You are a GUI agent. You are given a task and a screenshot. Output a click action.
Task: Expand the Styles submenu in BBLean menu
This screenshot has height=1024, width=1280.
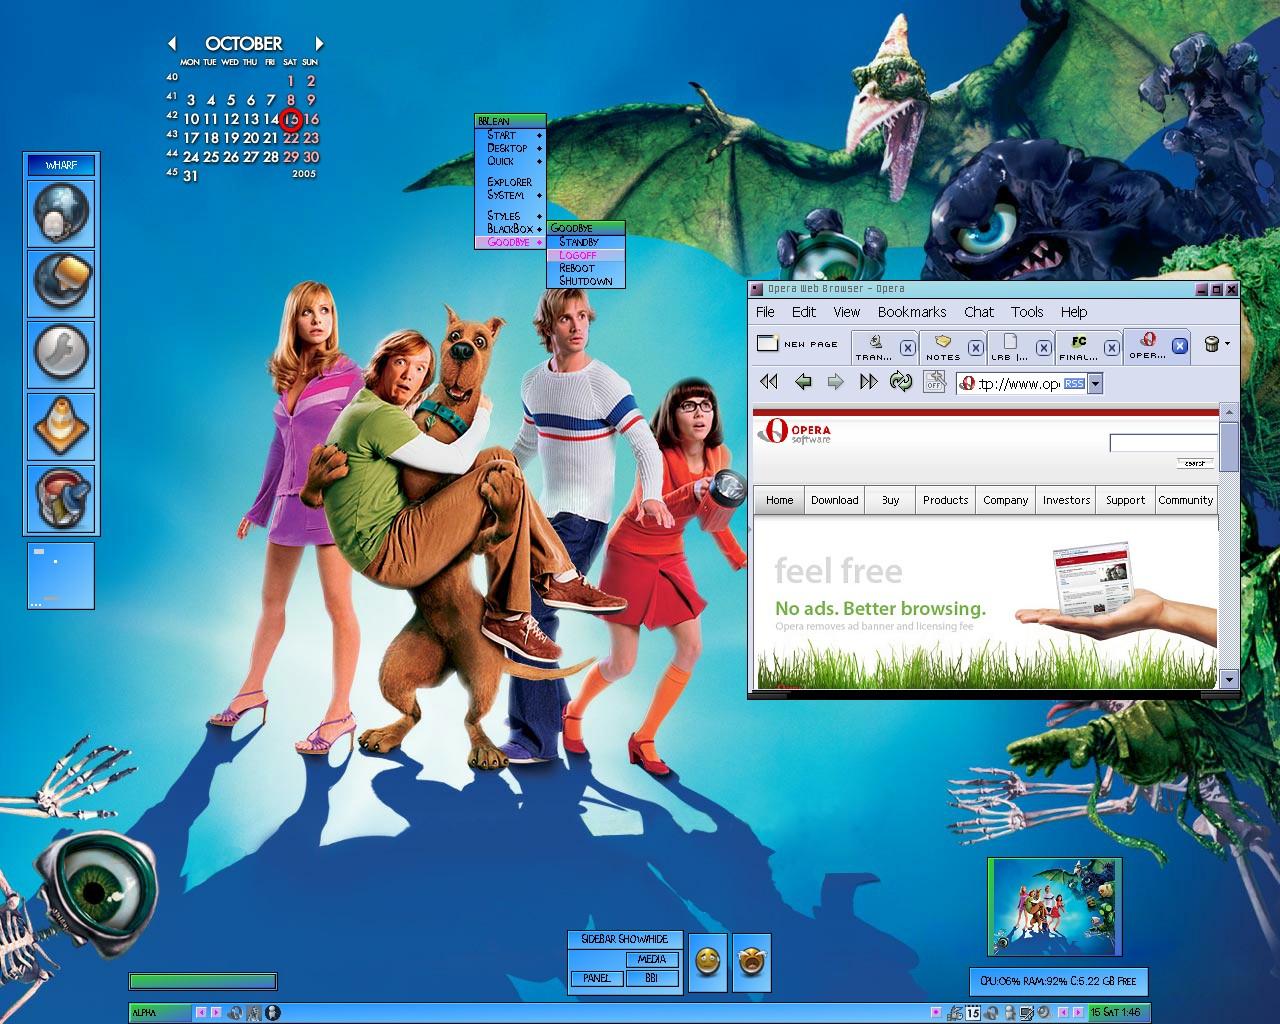click(x=510, y=216)
